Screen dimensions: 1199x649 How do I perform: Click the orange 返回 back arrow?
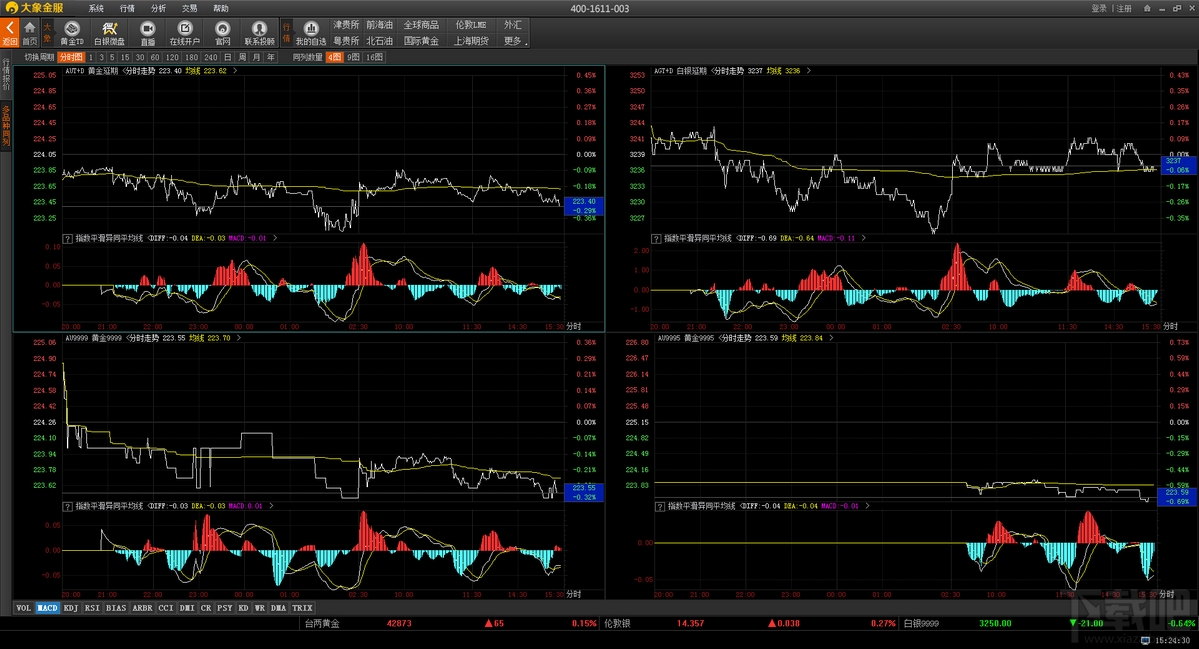[x=9, y=33]
